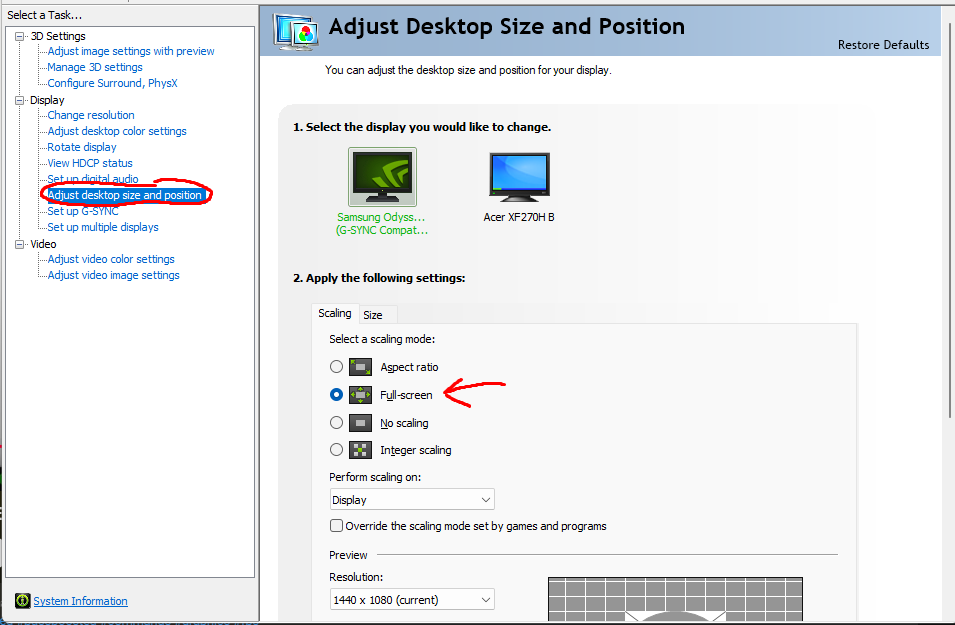Select Adjust desktop size and position
955x625 pixels.
pos(125,195)
